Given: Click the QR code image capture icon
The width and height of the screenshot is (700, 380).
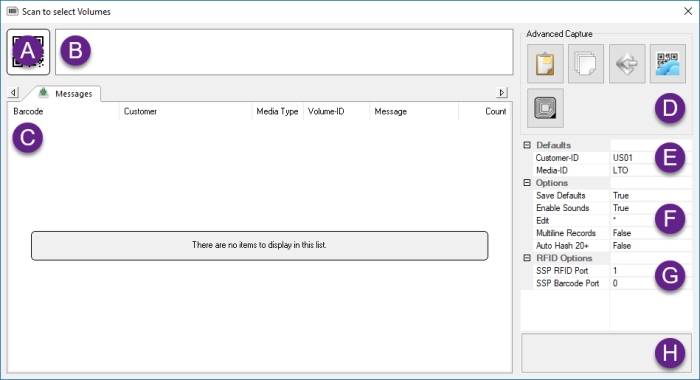Looking at the screenshot, I should pyautogui.click(x=667, y=64).
